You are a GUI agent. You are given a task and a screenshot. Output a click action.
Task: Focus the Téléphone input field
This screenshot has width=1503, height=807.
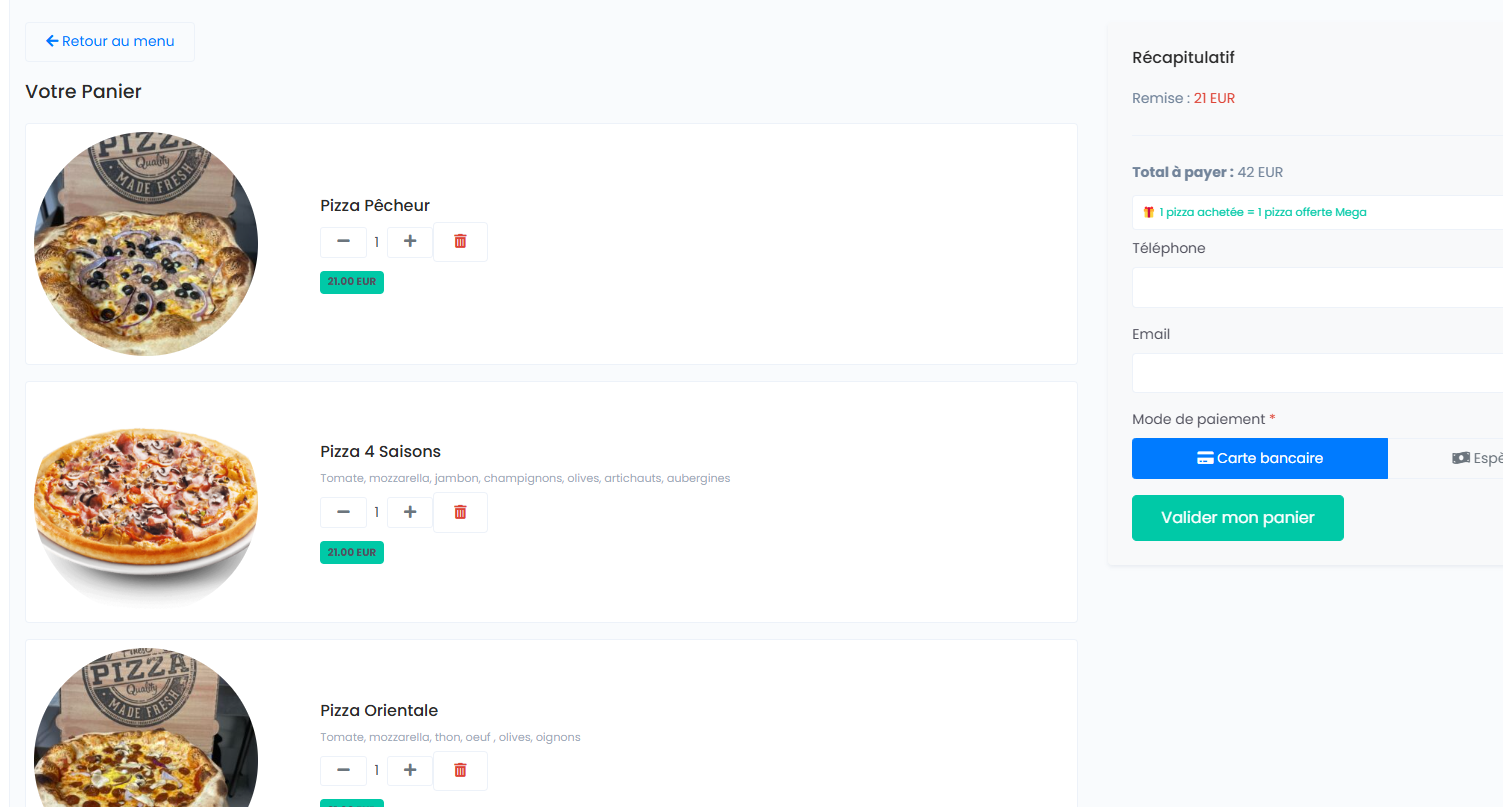coord(1316,288)
